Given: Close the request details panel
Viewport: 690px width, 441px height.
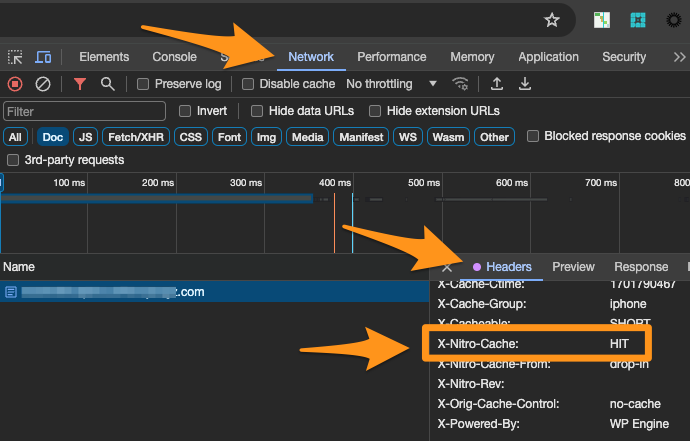Looking at the screenshot, I should point(447,267).
